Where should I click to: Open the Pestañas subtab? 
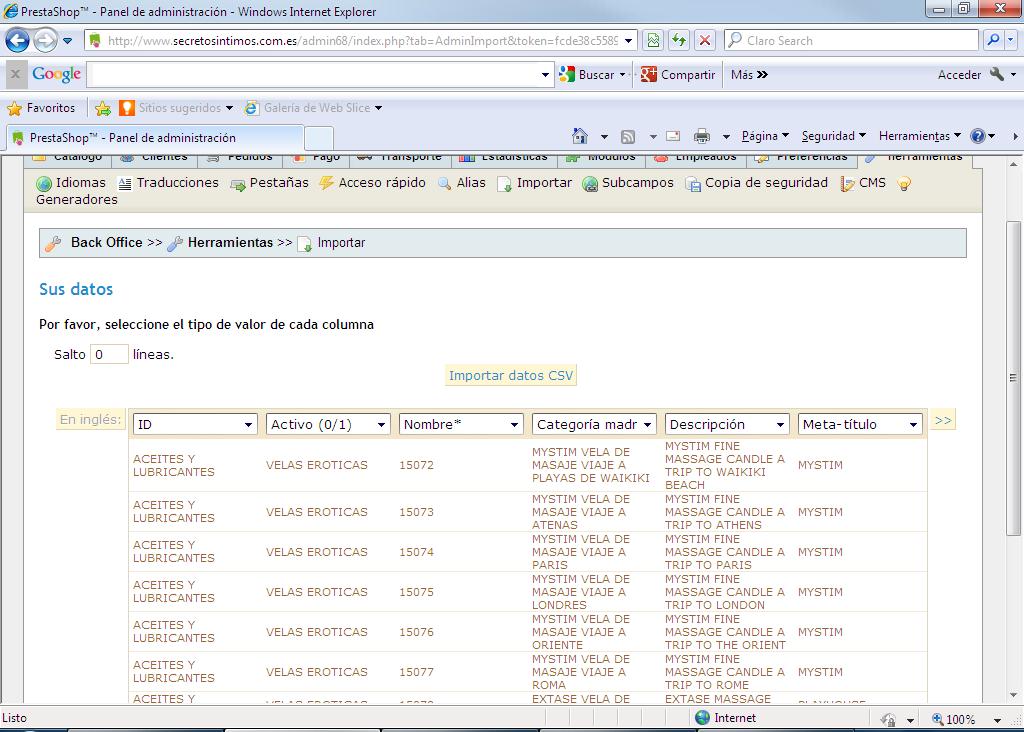click(269, 183)
